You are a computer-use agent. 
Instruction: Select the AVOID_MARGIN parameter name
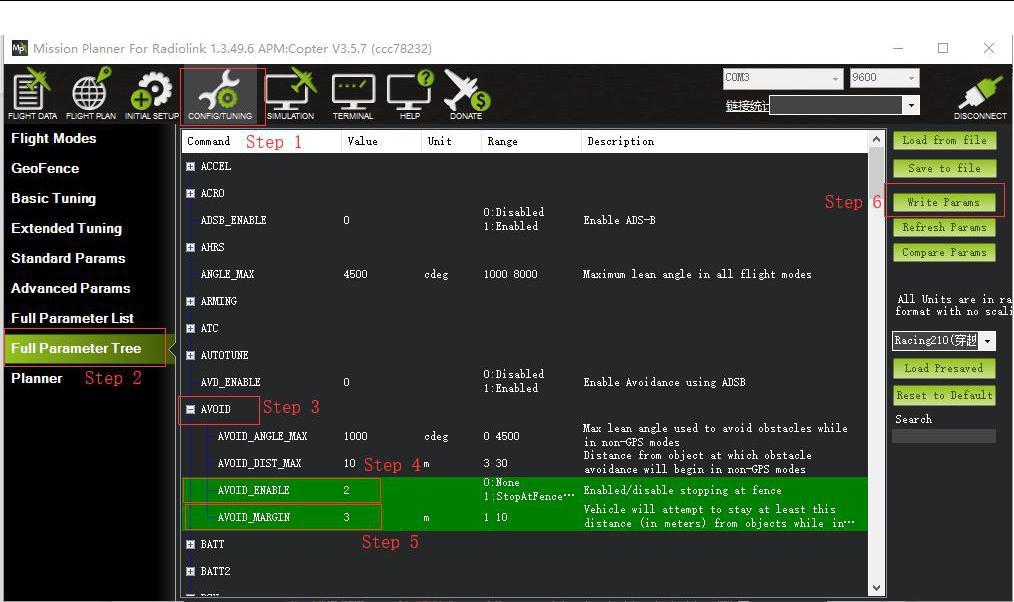pyautogui.click(x=254, y=517)
